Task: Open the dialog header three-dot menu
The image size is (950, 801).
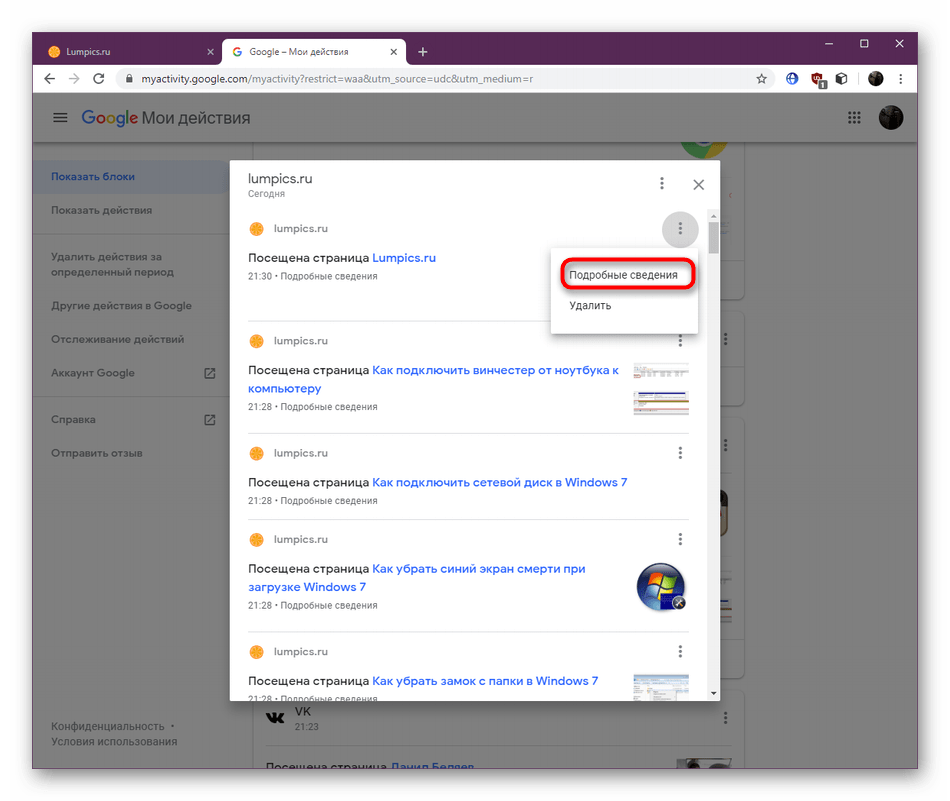Action: (x=662, y=184)
